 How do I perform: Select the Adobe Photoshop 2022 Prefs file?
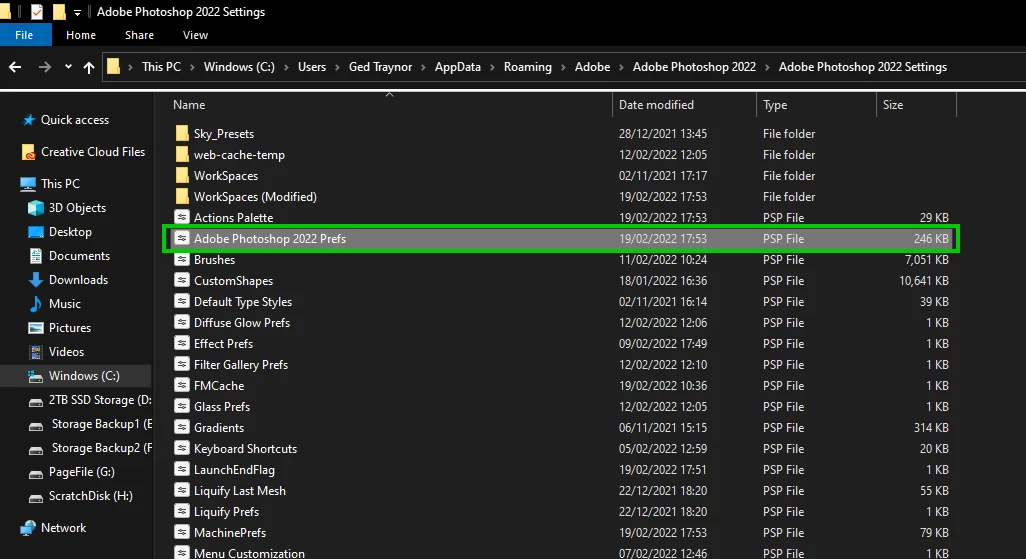[560, 239]
